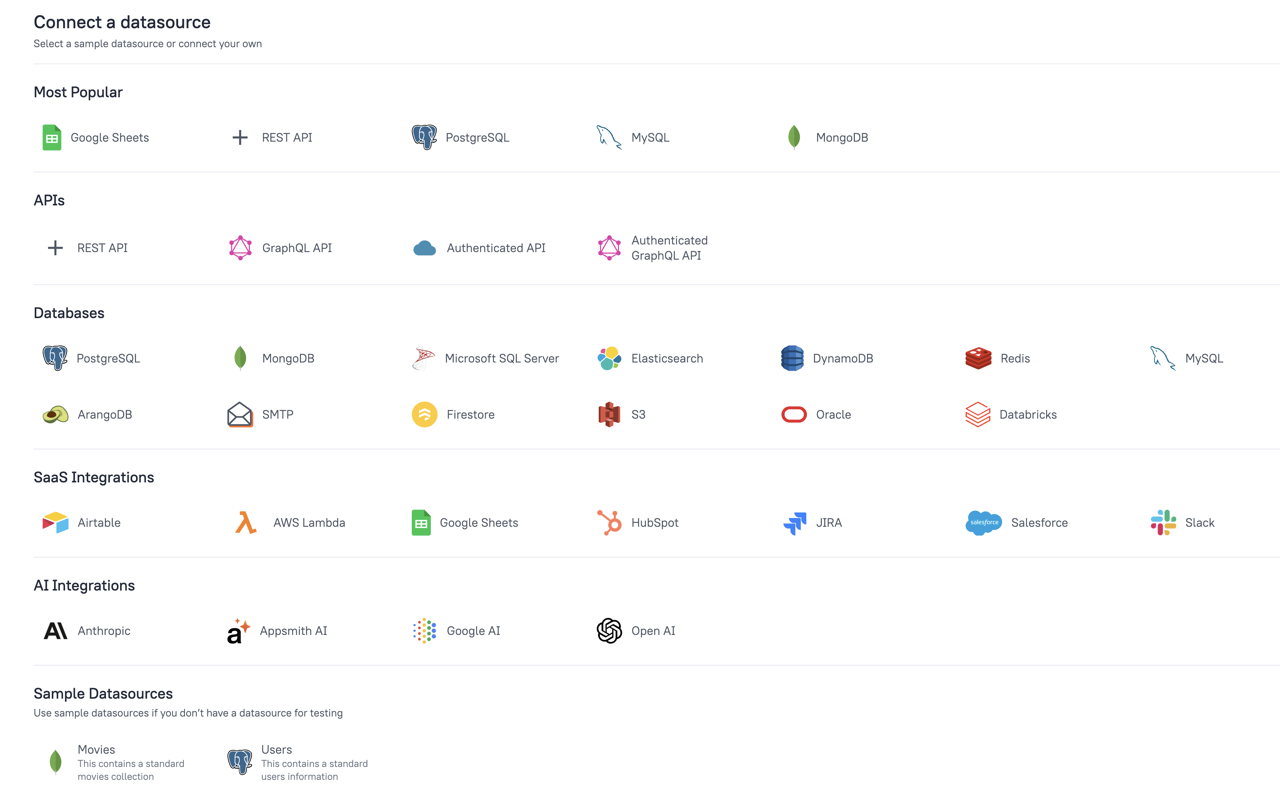Open the HubSpot integration
This screenshot has width=1280, height=800.
point(638,523)
